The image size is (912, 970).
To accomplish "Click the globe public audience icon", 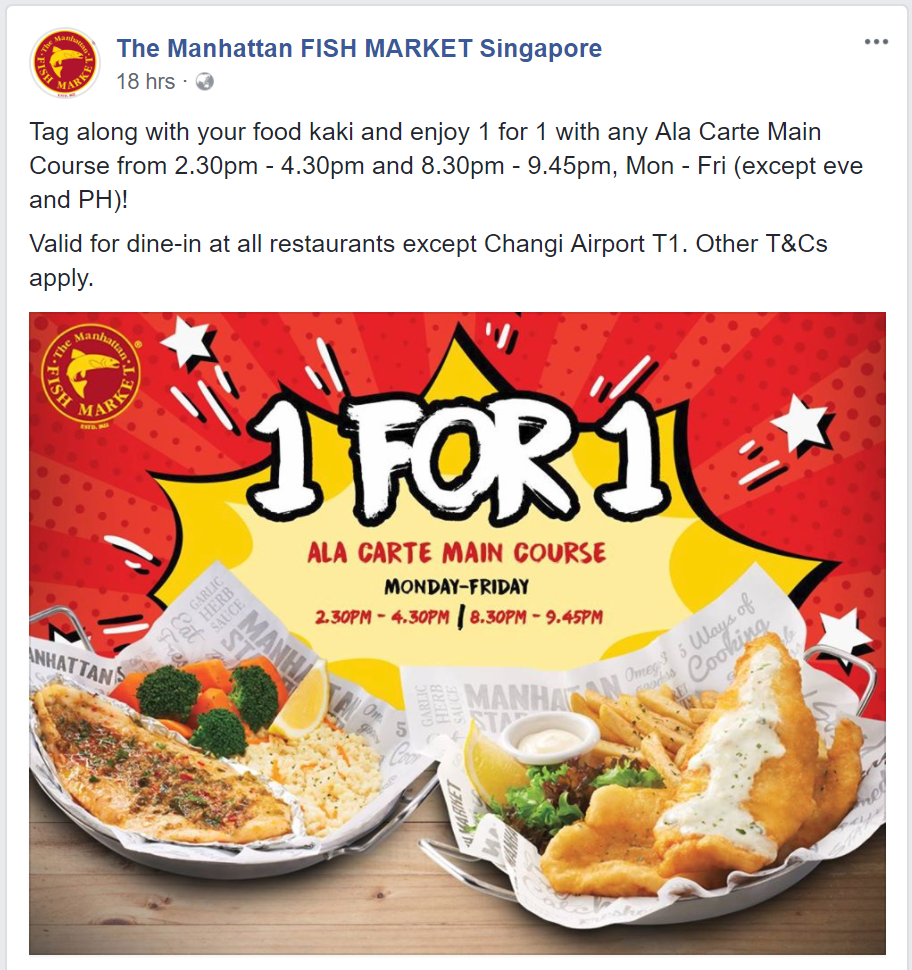I will (x=205, y=82).
